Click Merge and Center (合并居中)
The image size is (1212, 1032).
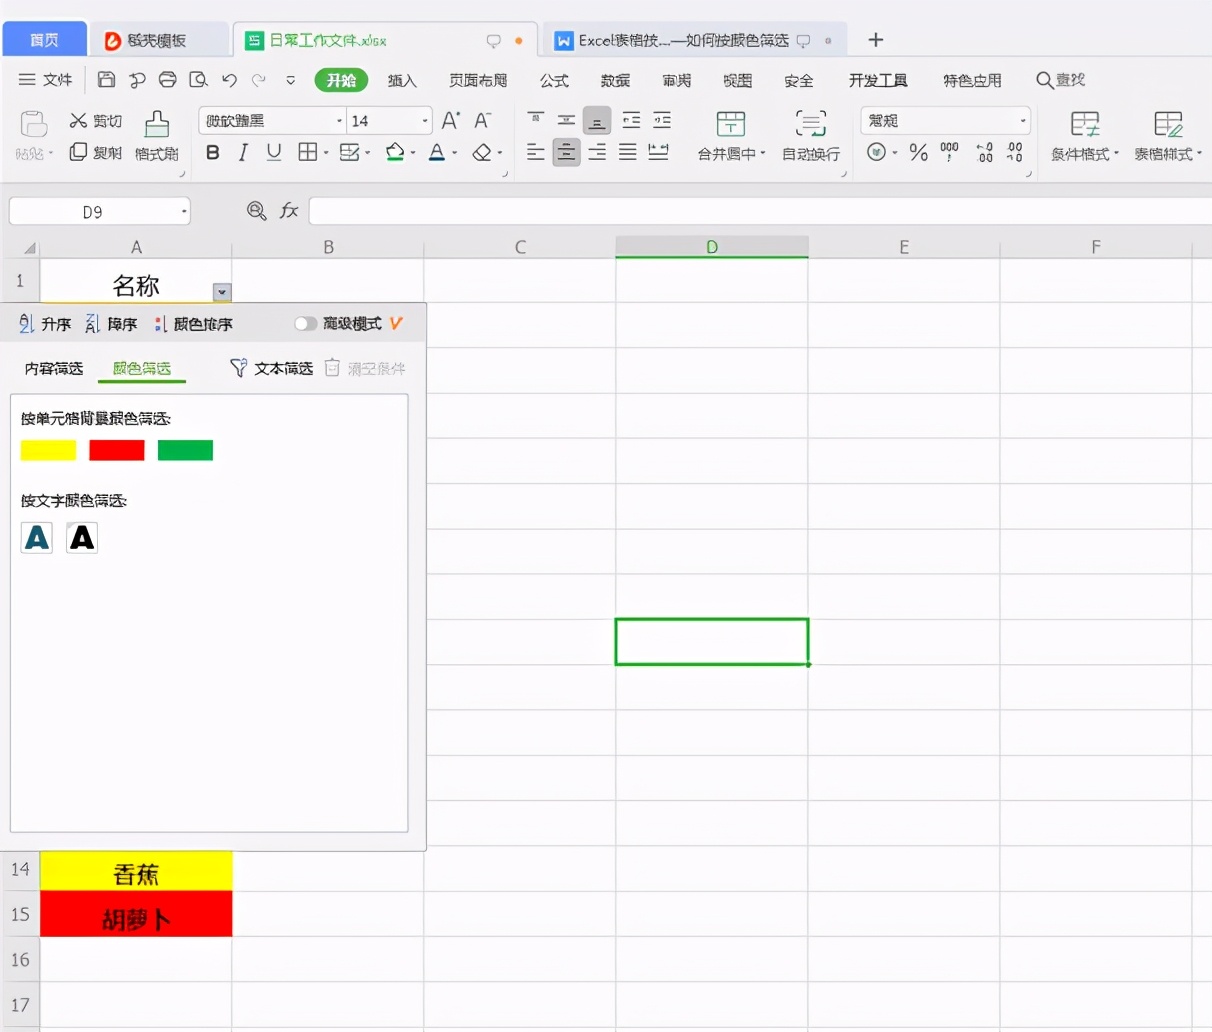click(x=731, y=136)
